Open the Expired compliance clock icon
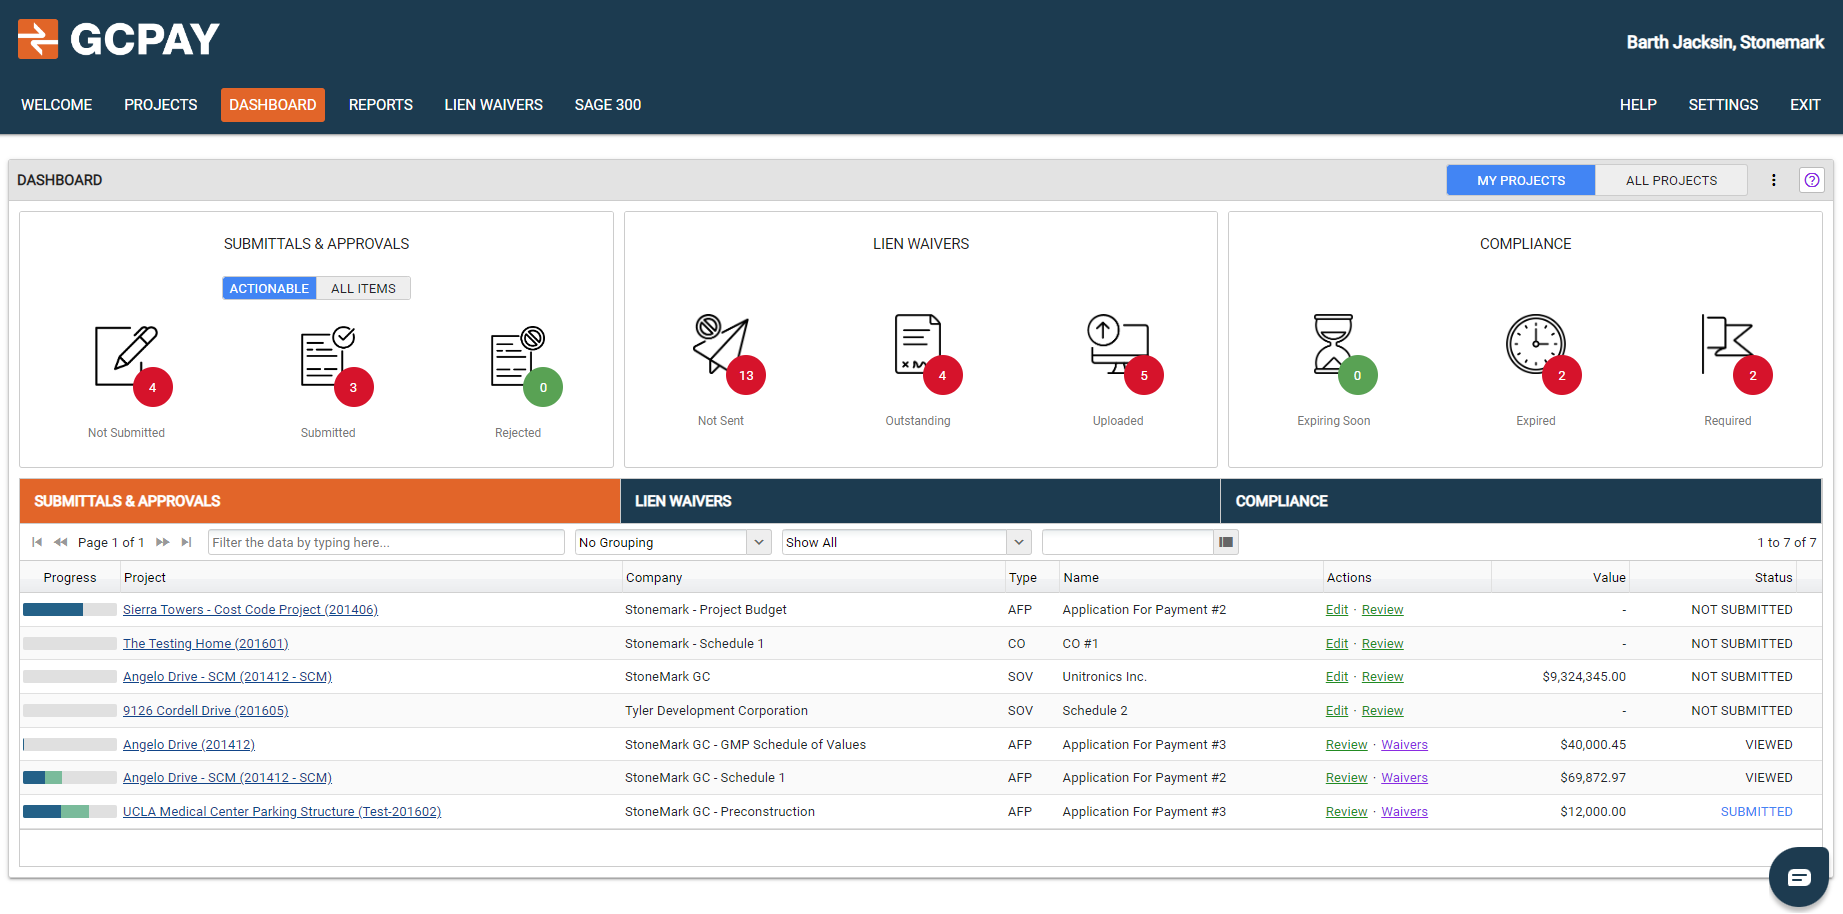This screenshot has width=1843, height=914. (x=1536, y=345)
